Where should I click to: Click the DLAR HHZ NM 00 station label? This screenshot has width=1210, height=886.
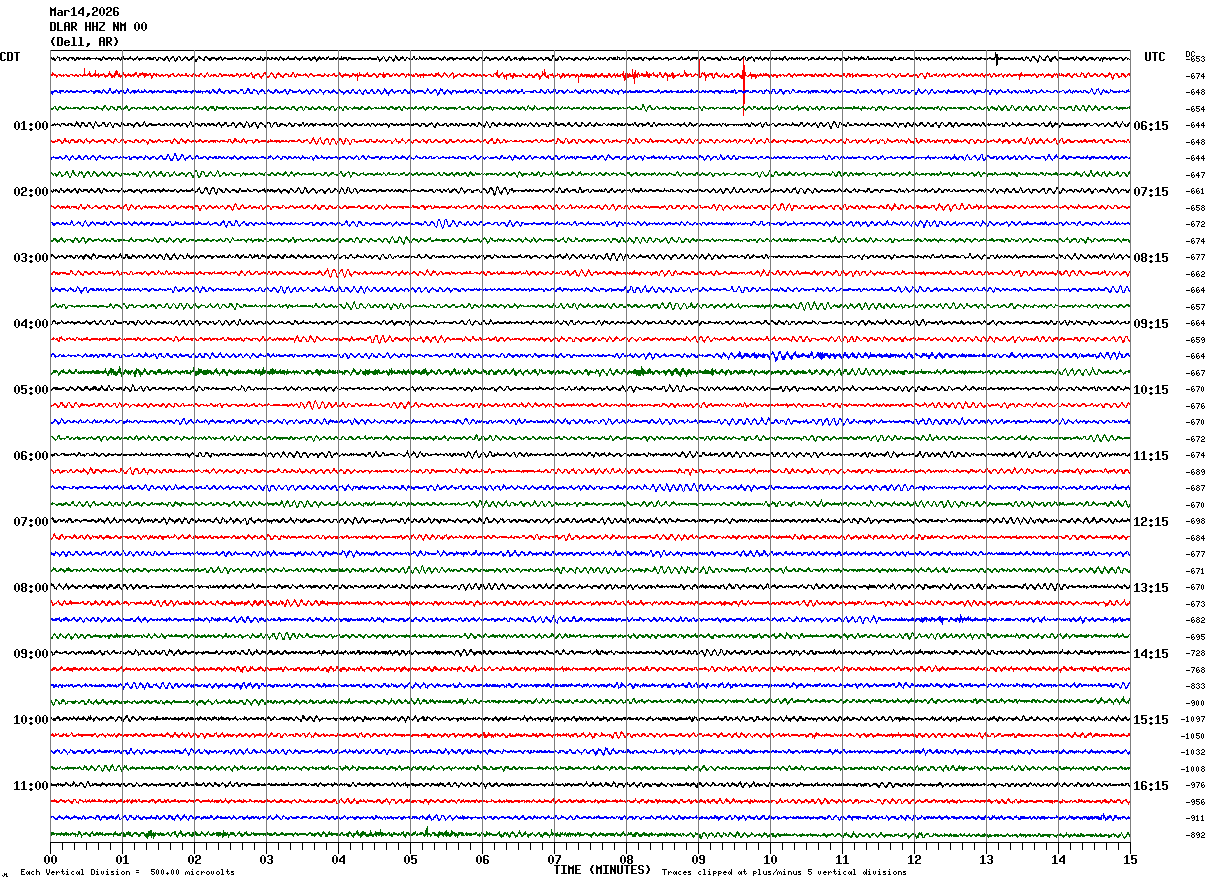click(x=98, y=27)
